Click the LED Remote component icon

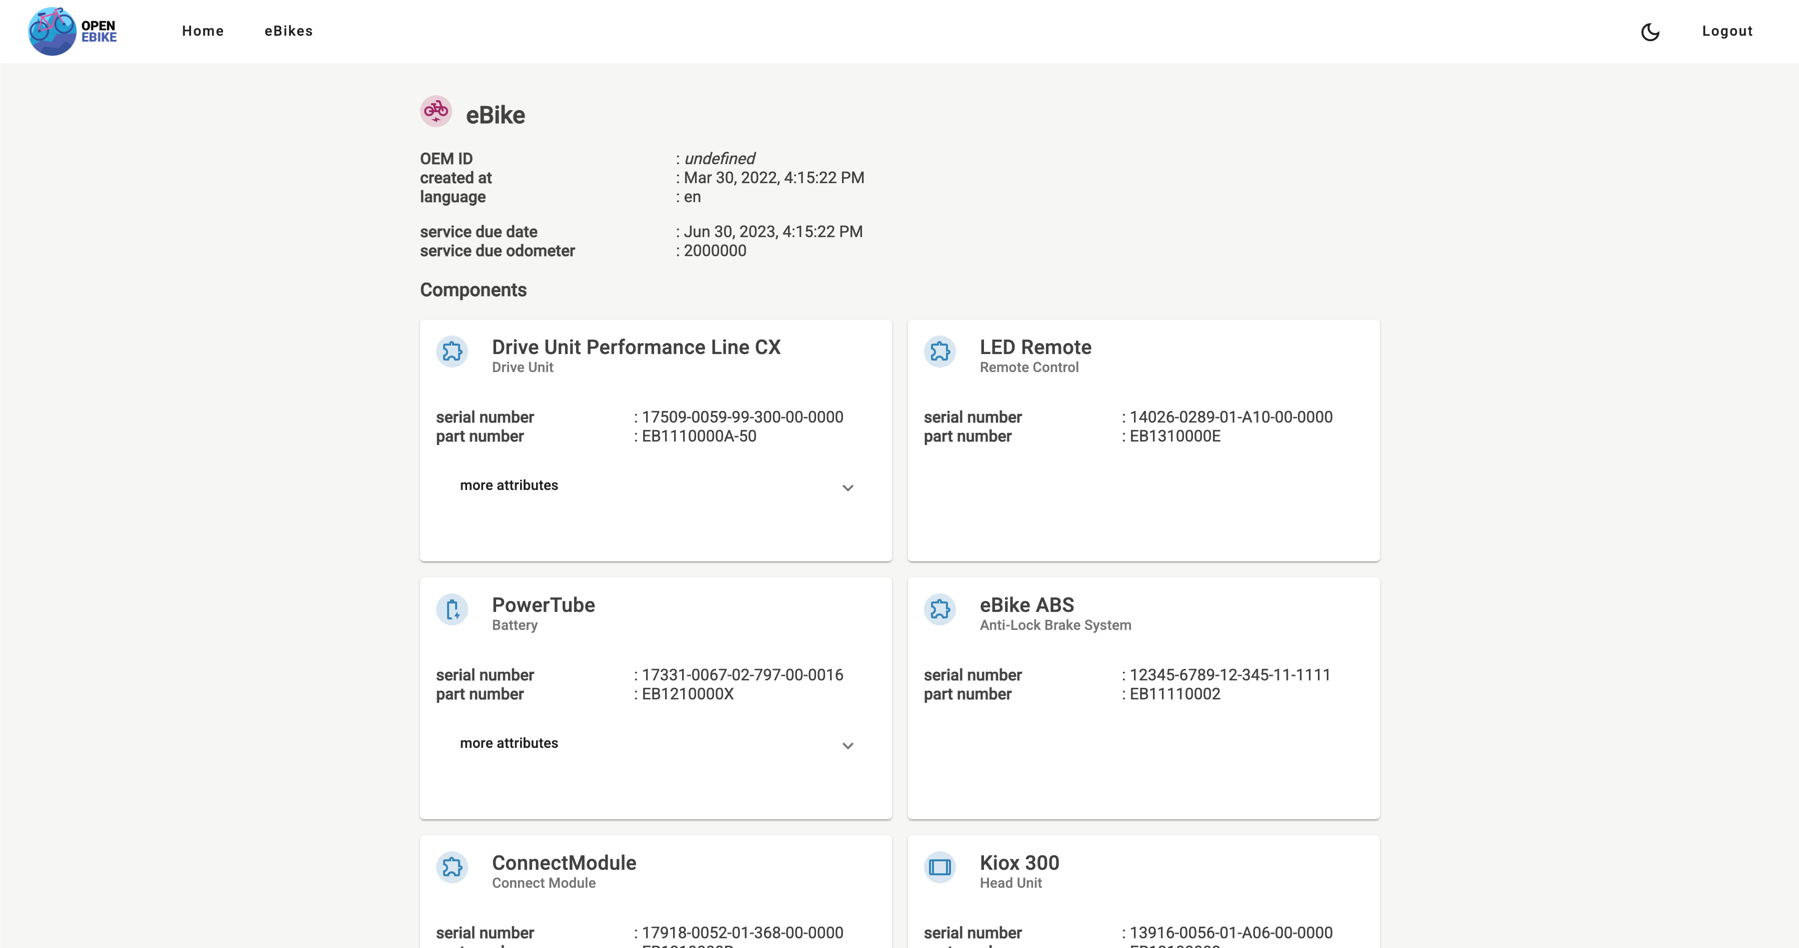click(940, 352)
